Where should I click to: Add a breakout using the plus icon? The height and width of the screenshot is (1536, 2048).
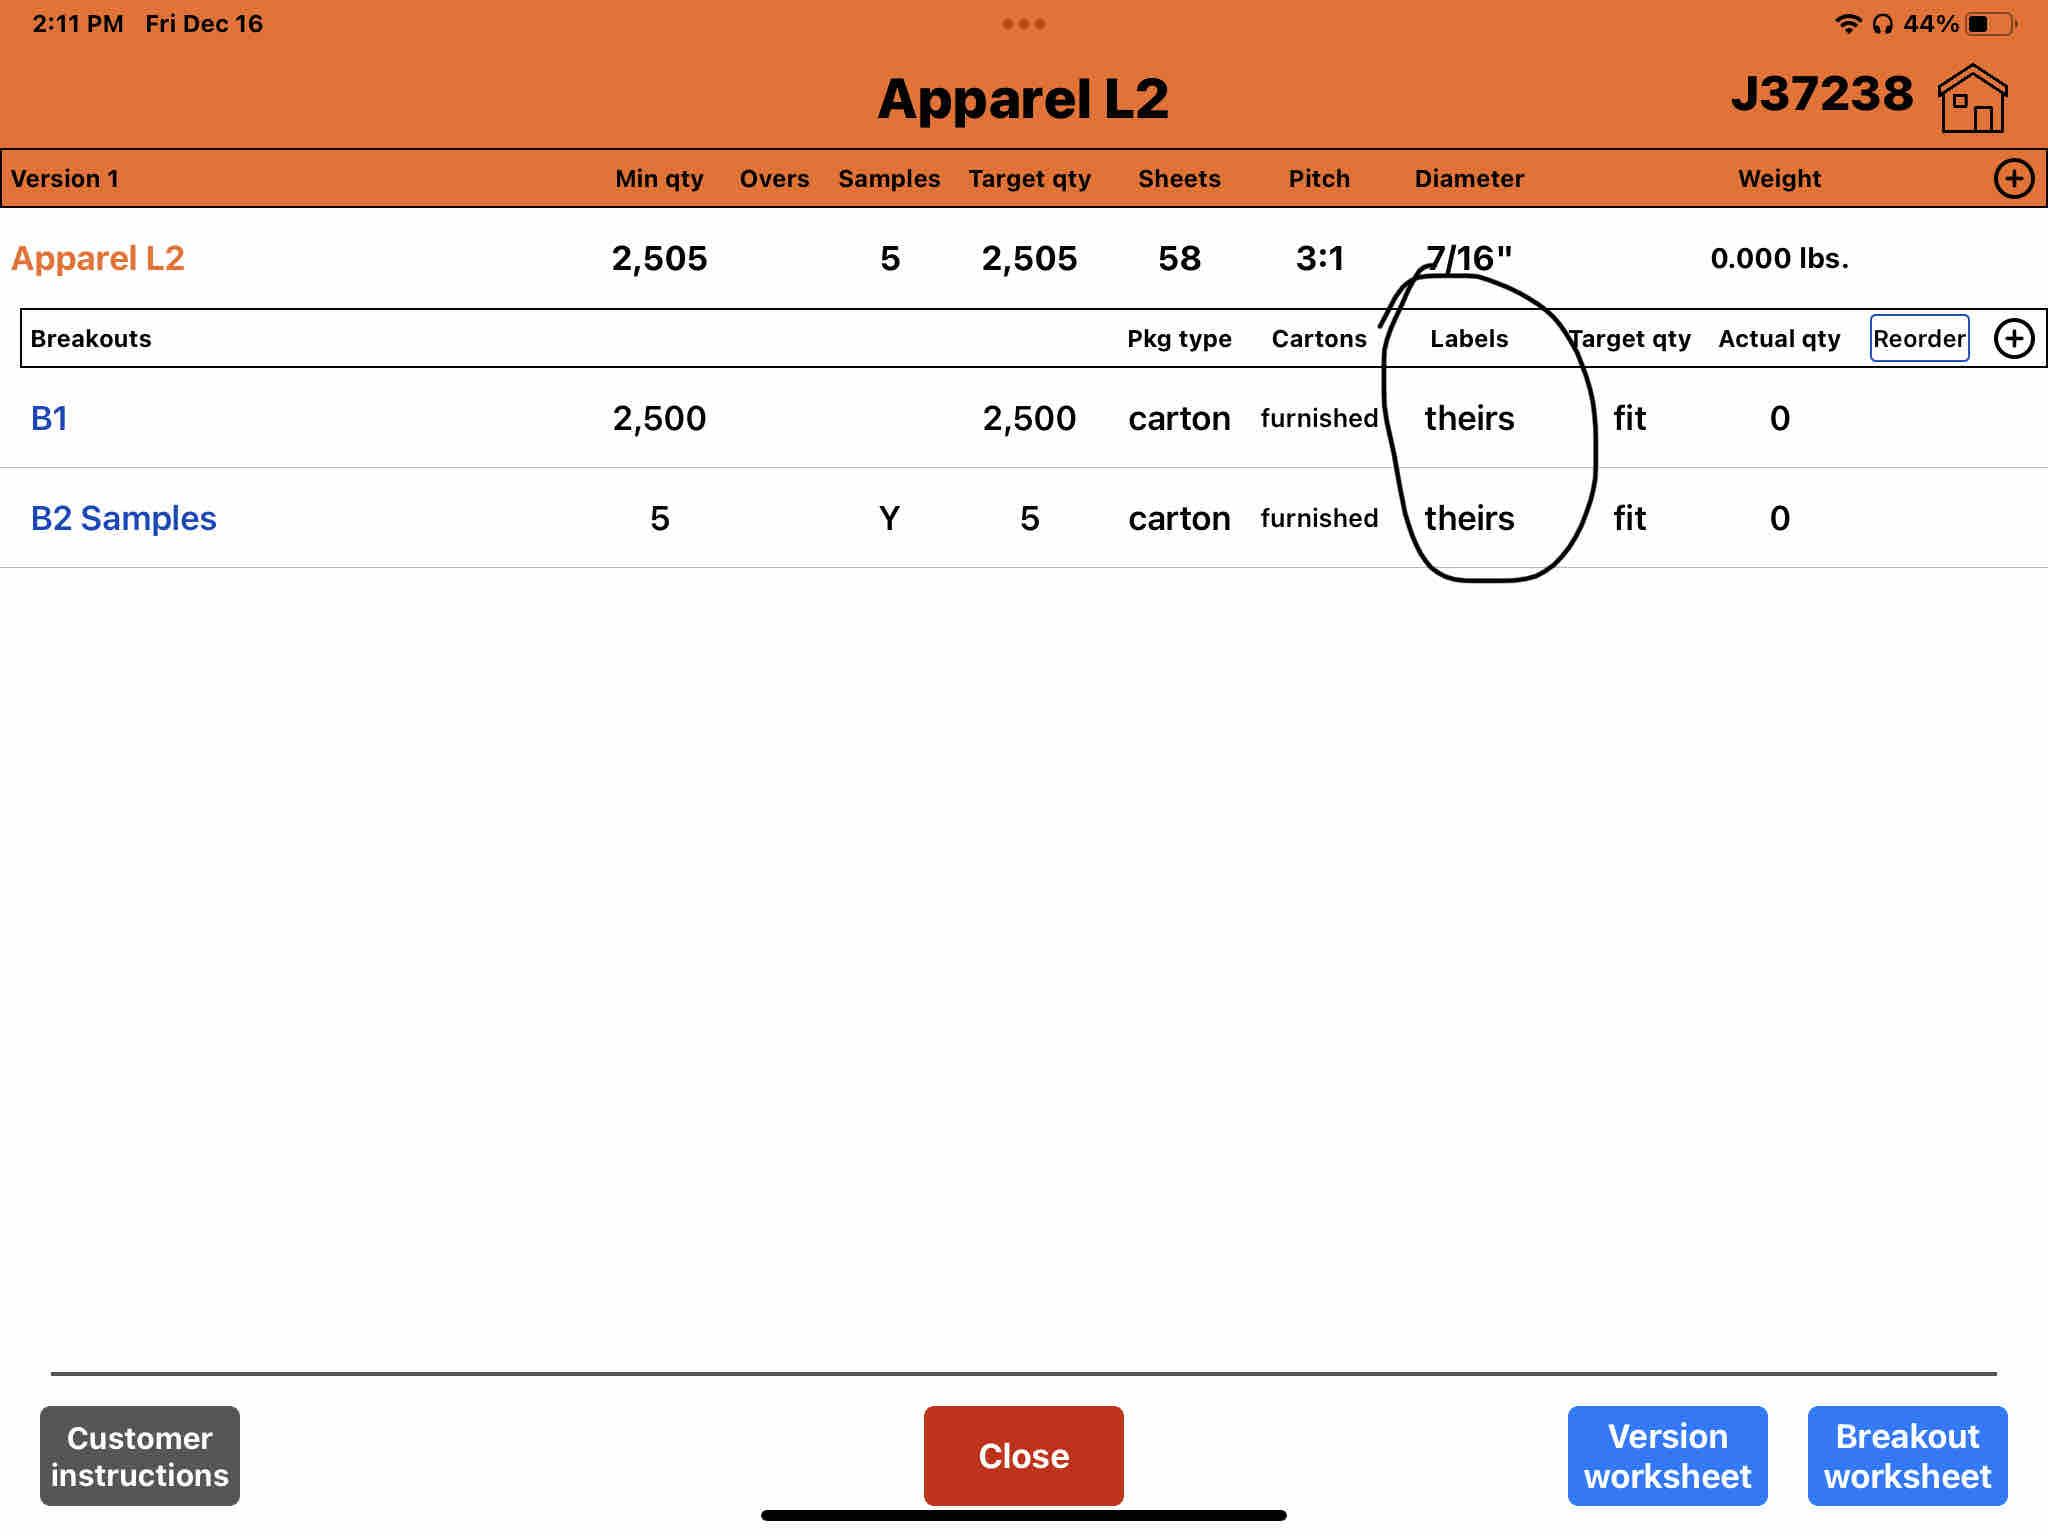(2013, 339)
